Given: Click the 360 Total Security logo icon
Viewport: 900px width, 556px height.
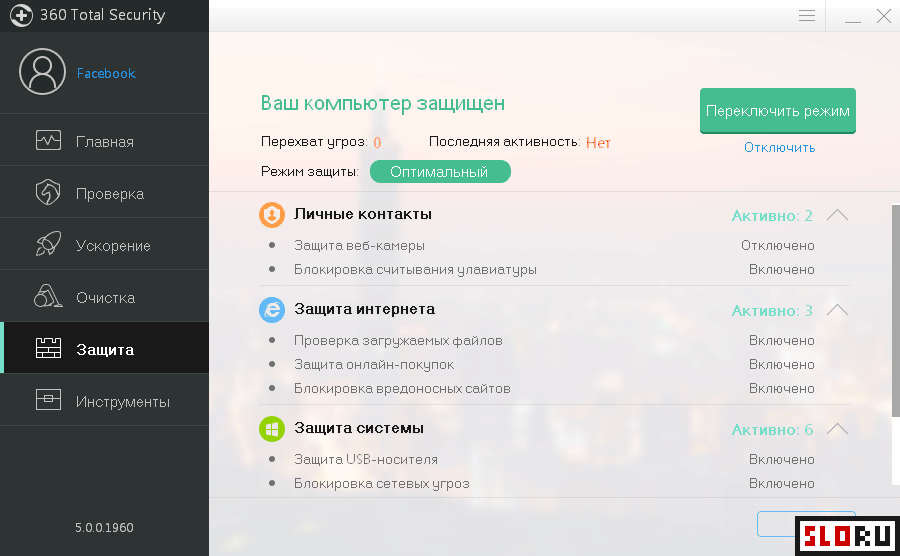Looking at the screenshot, I should 21,15.
